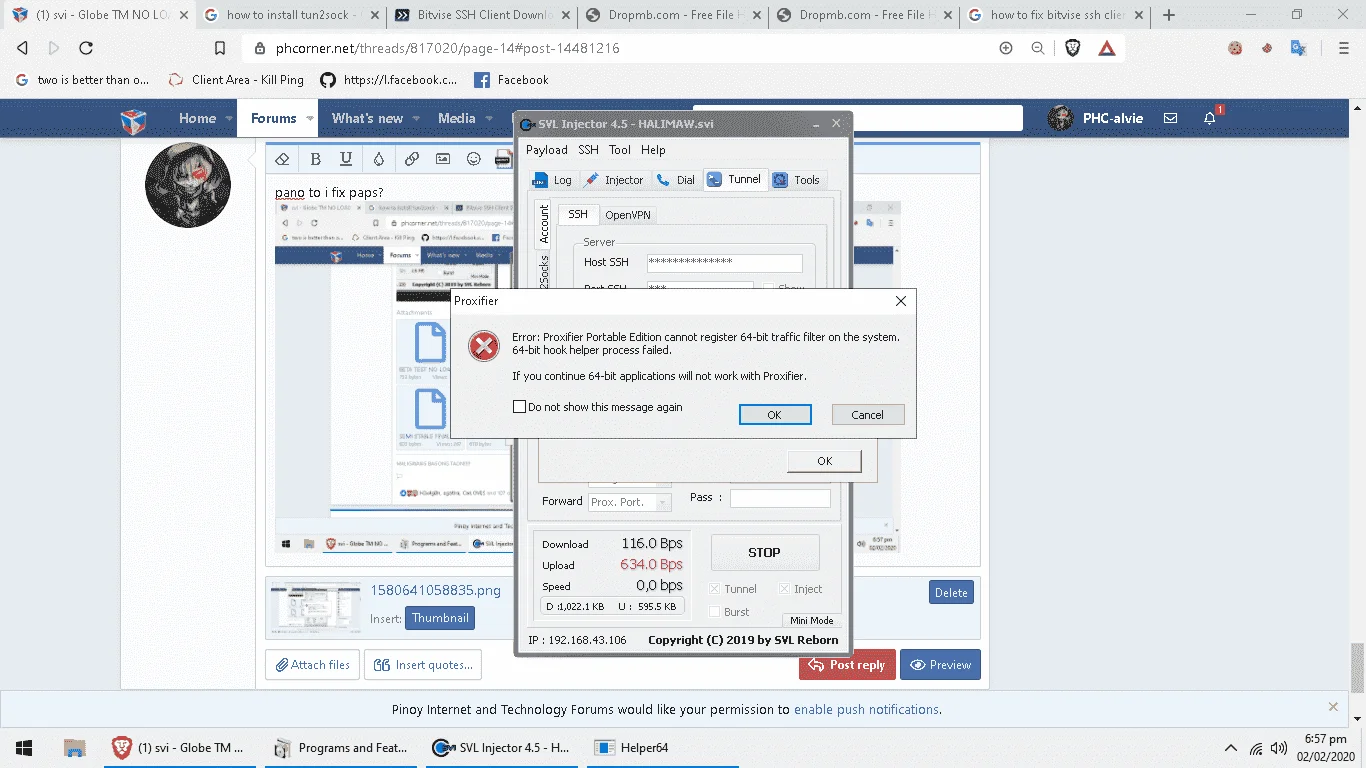Screen dimensions: 1366x768
Task: Open a new browser tab
Action: pos(1169,15)
